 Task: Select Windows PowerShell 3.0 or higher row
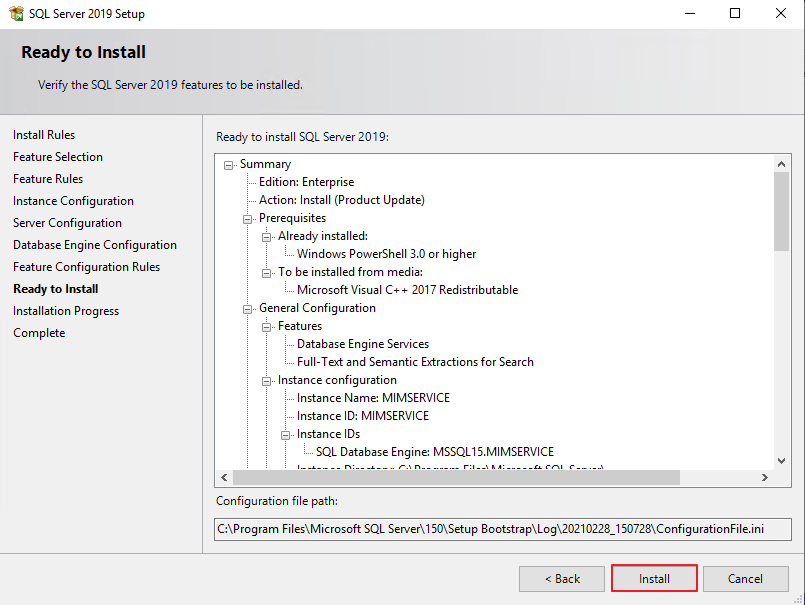click(387, 254)
